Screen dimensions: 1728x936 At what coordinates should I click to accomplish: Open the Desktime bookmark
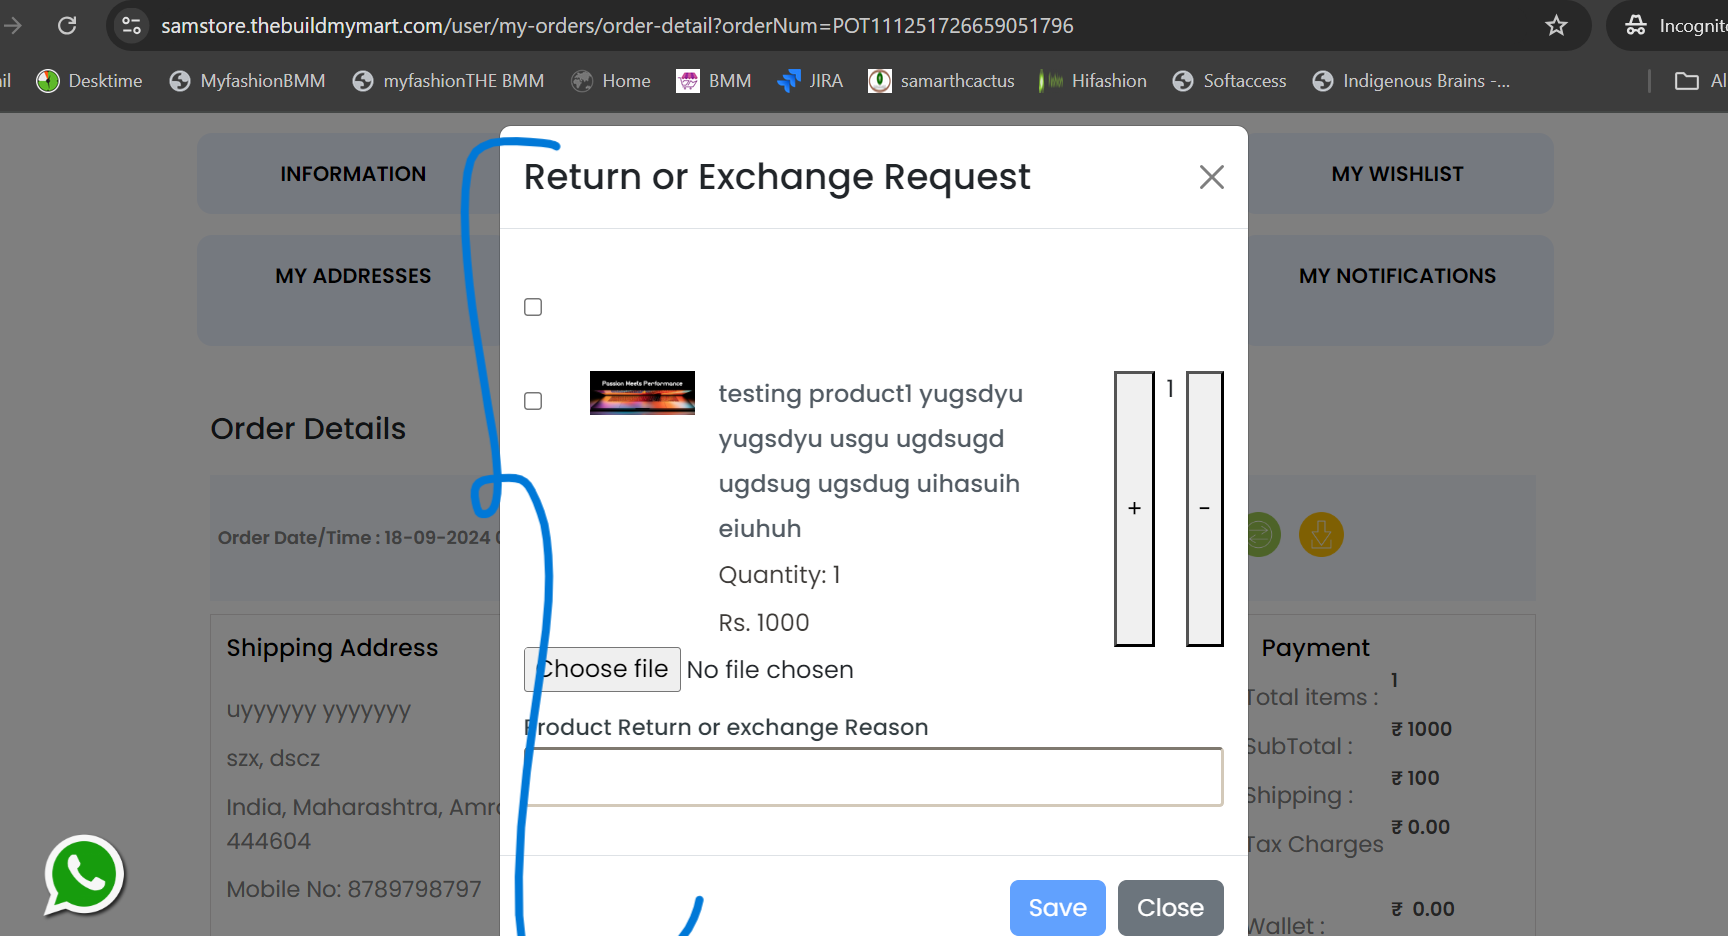(x=89, y=81)
